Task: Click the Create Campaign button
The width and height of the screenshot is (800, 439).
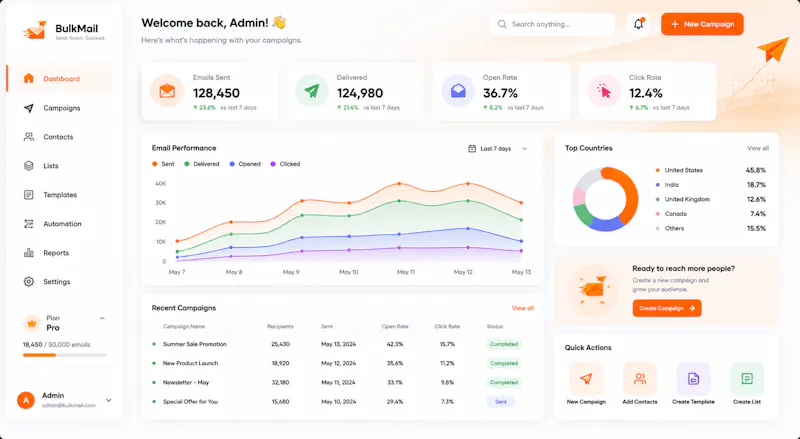Action: point(667,308)
